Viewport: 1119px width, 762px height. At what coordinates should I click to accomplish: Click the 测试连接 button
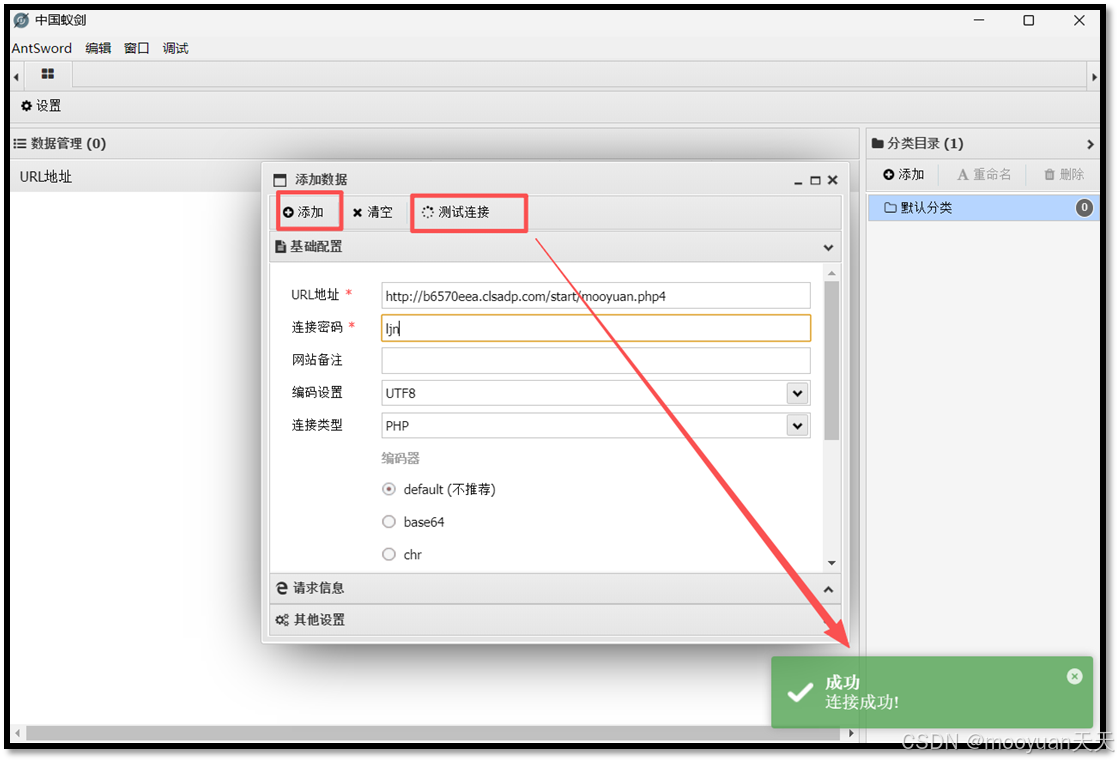455,212
